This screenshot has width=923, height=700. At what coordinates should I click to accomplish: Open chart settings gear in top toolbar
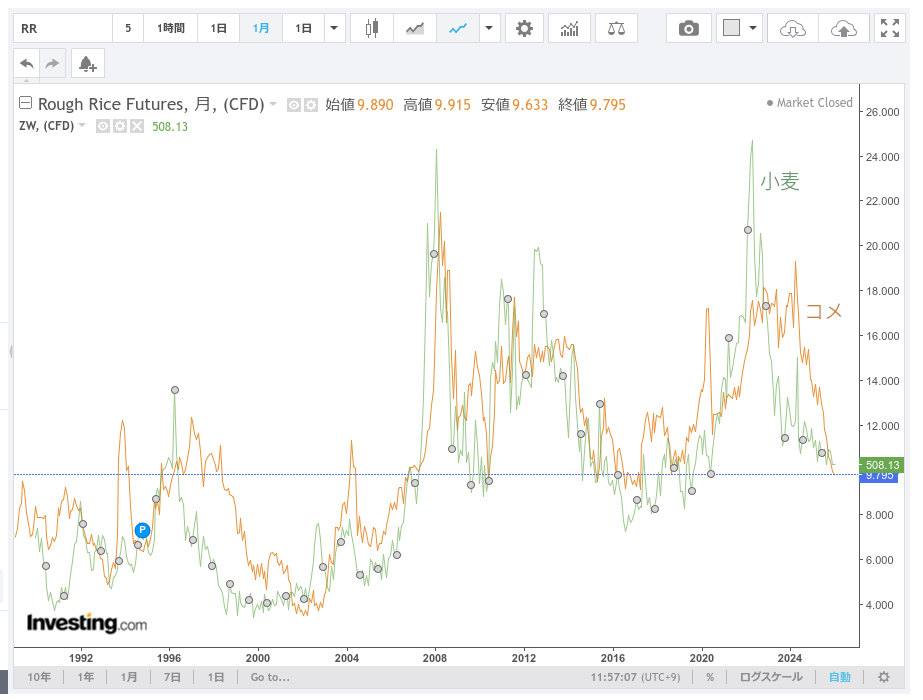[524, 29]
